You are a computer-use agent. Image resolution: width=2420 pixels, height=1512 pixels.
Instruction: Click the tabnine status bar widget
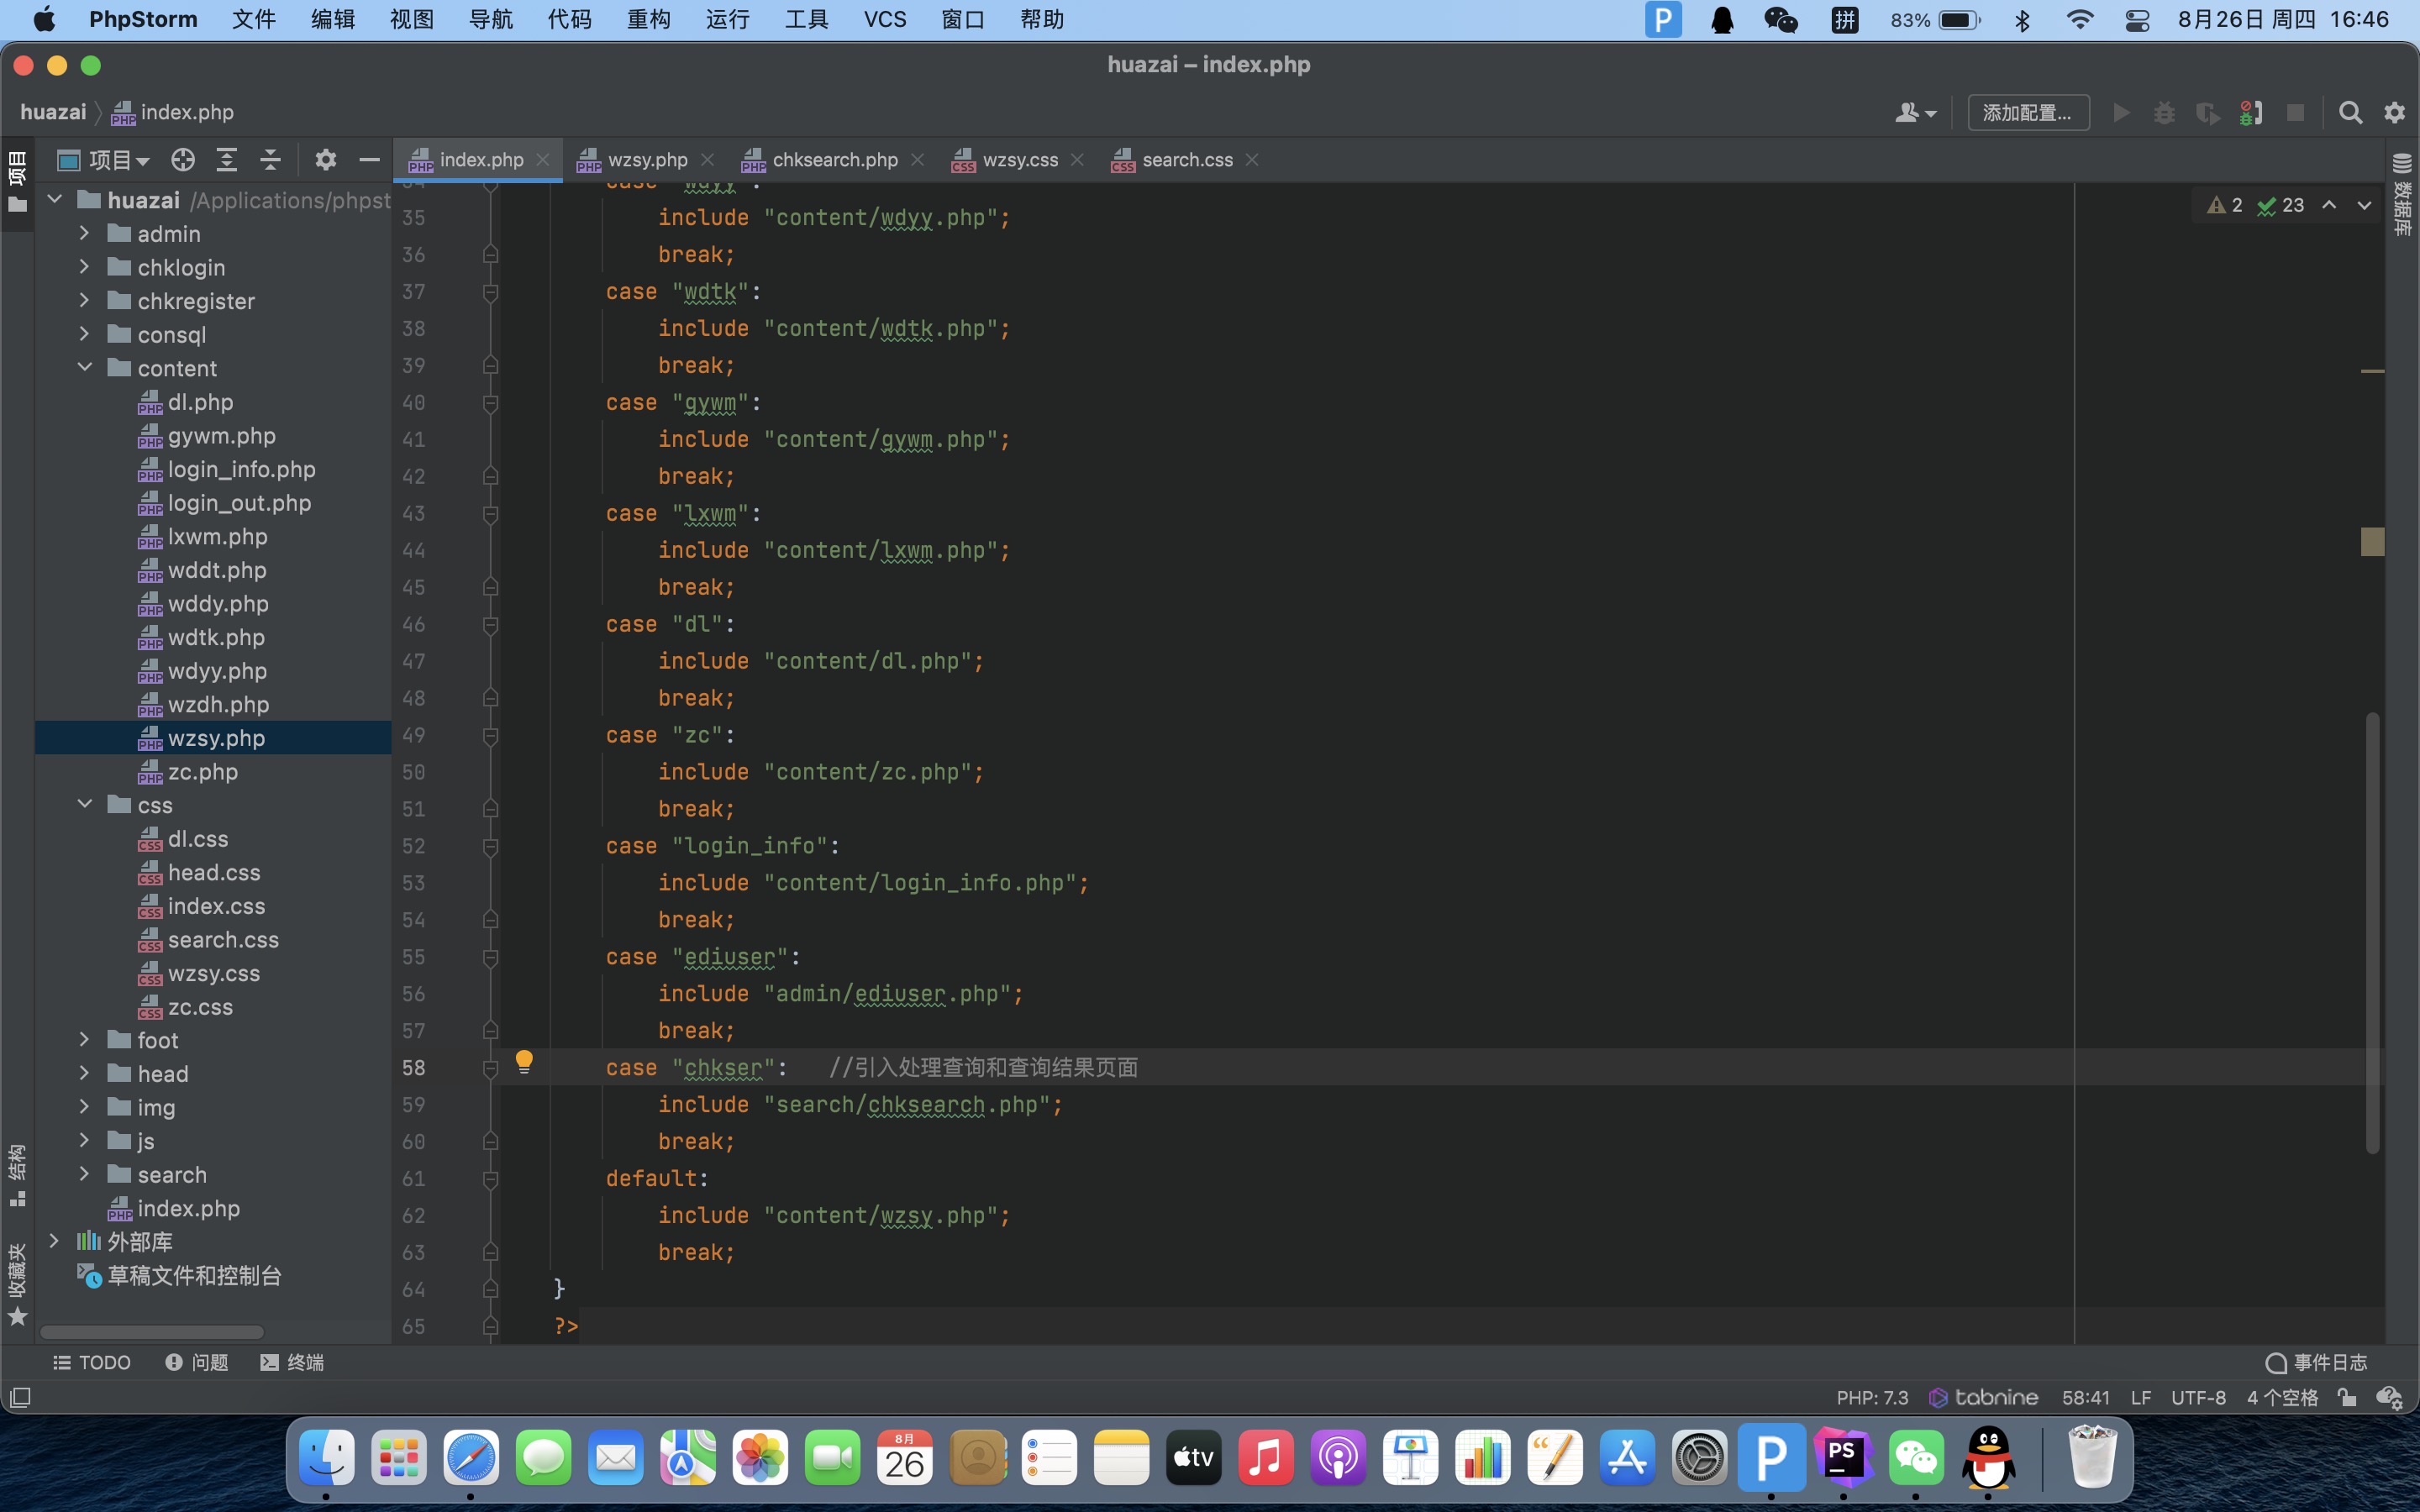[x=1983, y=1397]
